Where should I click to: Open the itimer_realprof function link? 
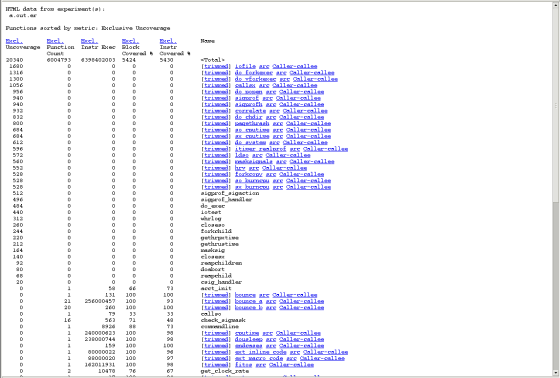click(260, 149)
